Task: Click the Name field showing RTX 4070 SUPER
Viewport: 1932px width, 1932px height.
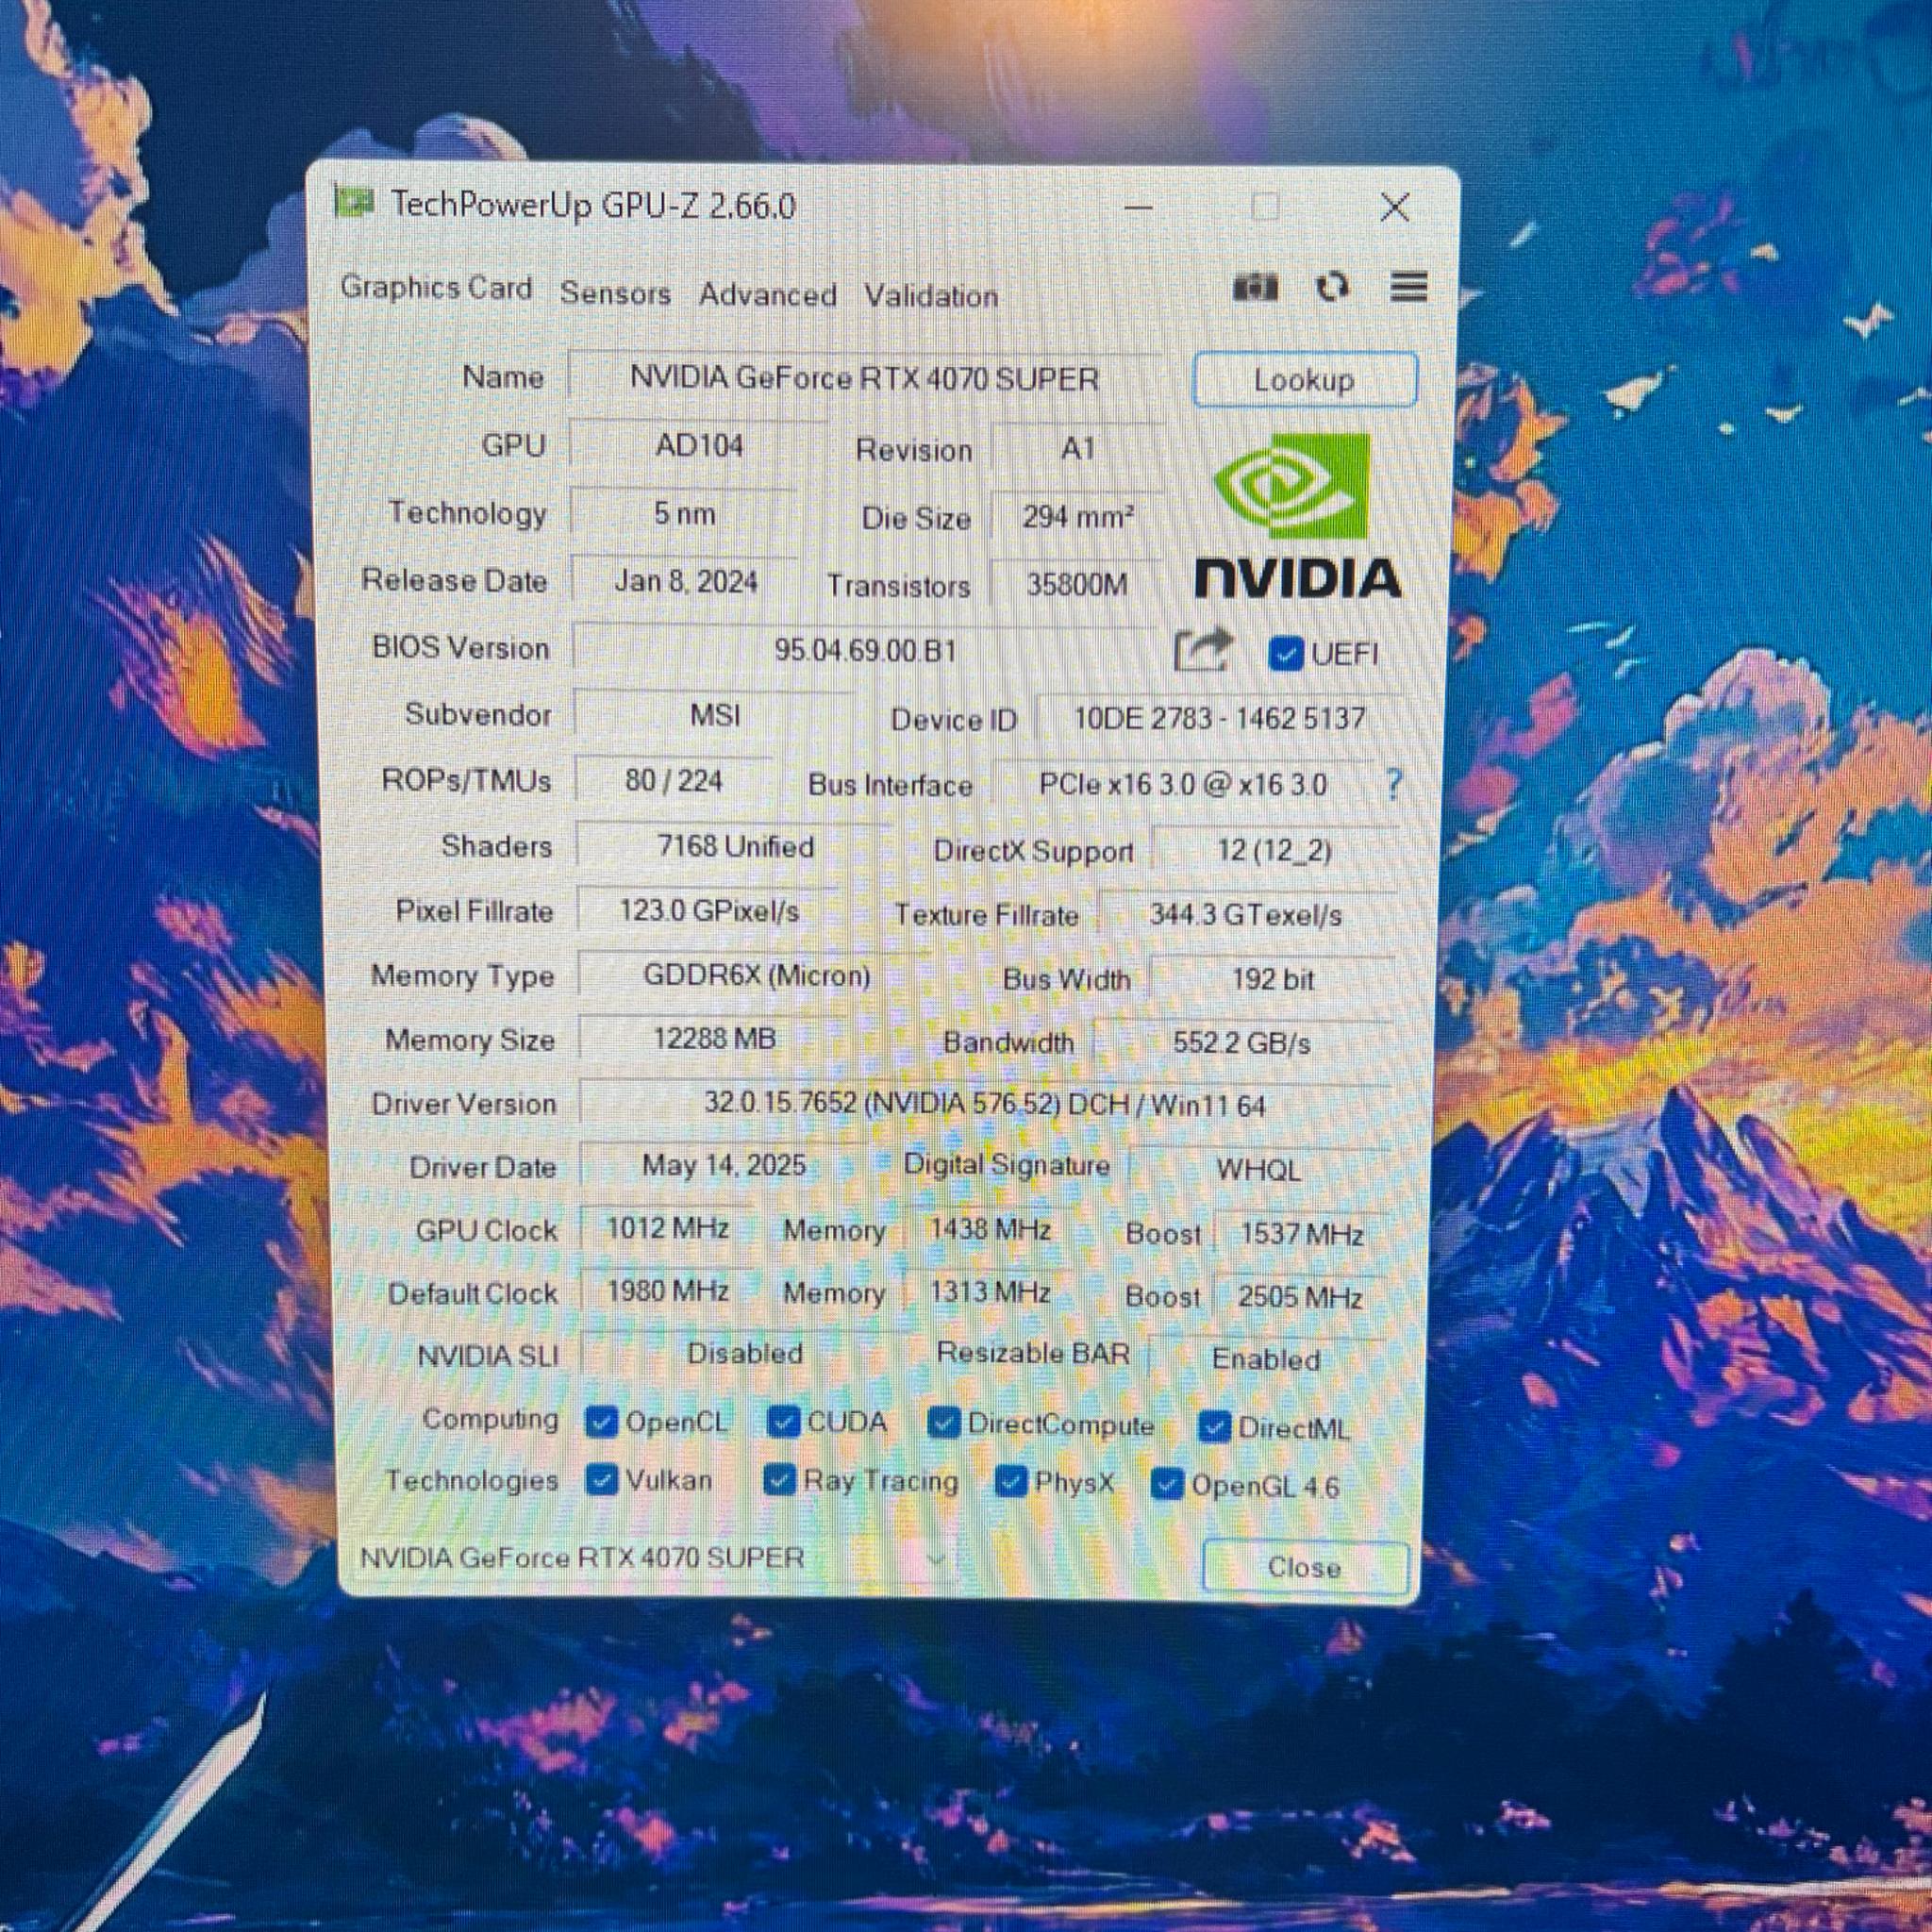Action: [x=865, y=378]
